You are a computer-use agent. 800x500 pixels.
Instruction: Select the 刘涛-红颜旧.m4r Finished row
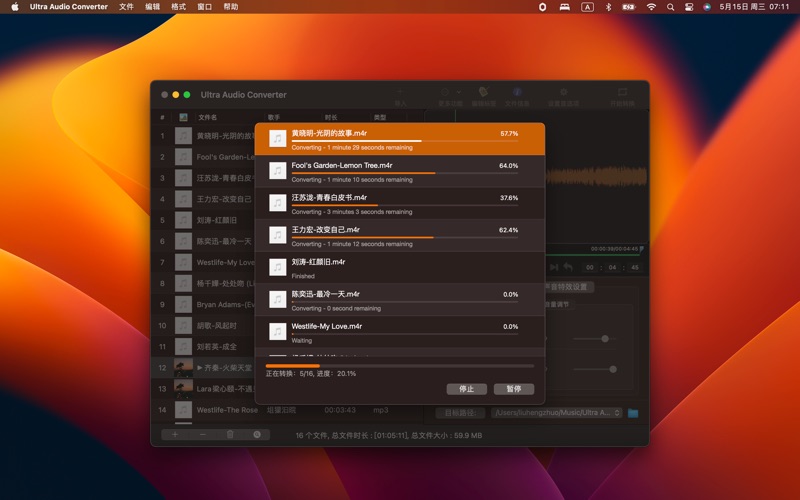point(399,267)
